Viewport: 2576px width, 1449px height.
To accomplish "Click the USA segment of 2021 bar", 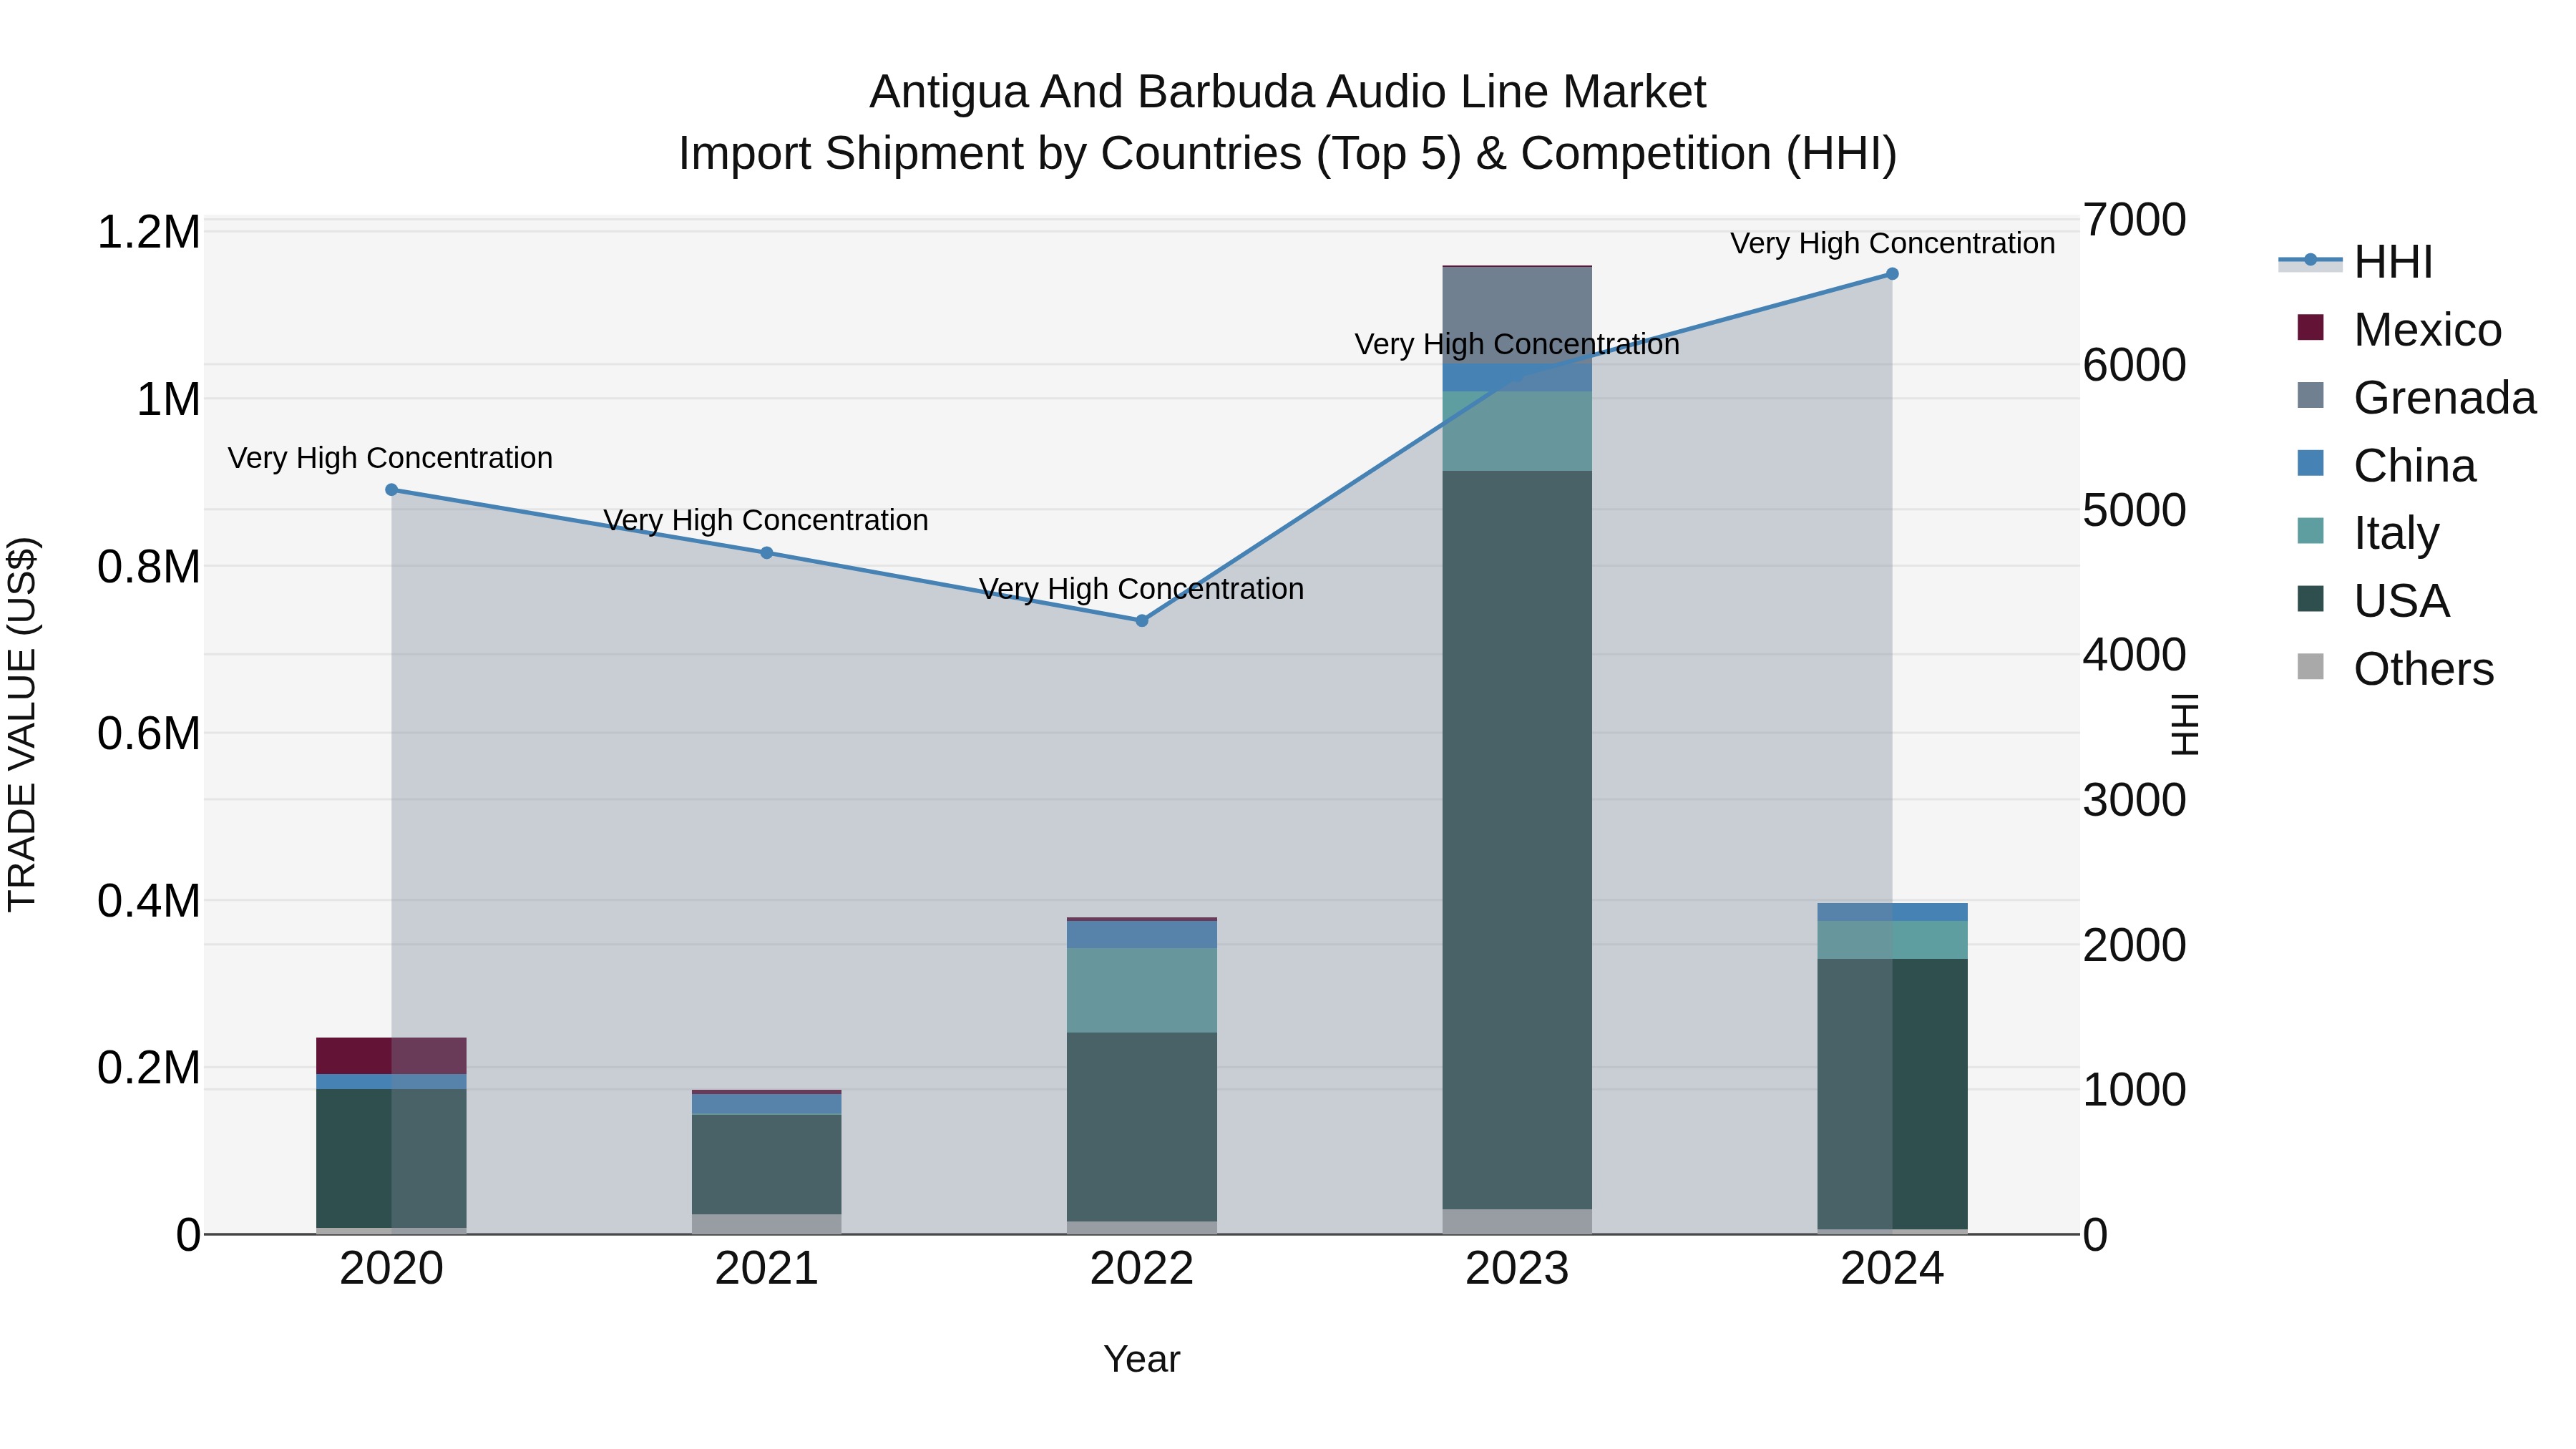I will [767, 1165].
